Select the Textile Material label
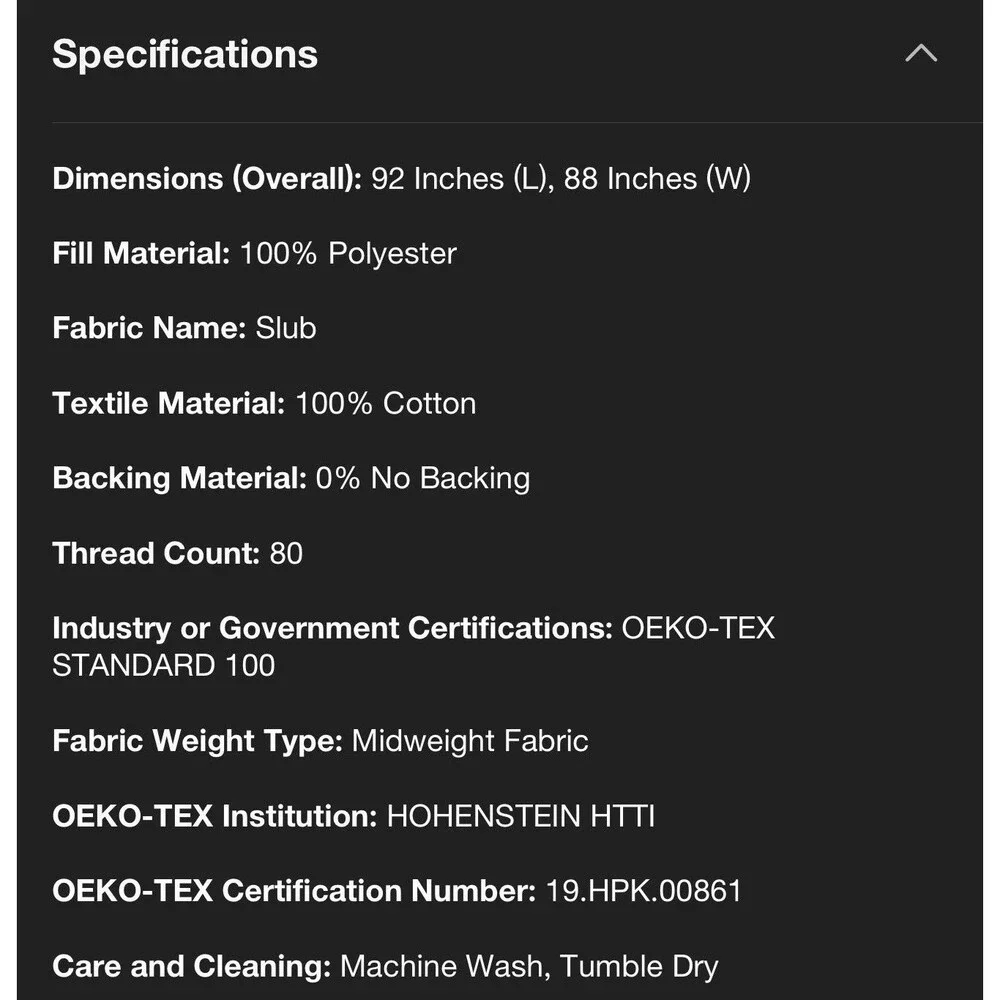1000x1000 pixels. coord(169,403)
